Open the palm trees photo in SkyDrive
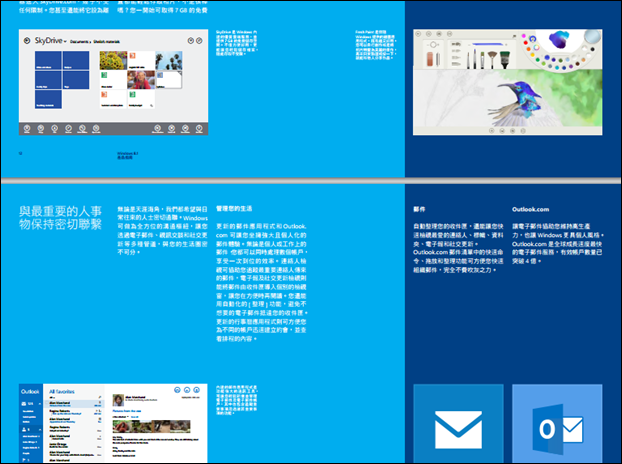Screen dimensions: 622x464 click(x=169, y=60)
